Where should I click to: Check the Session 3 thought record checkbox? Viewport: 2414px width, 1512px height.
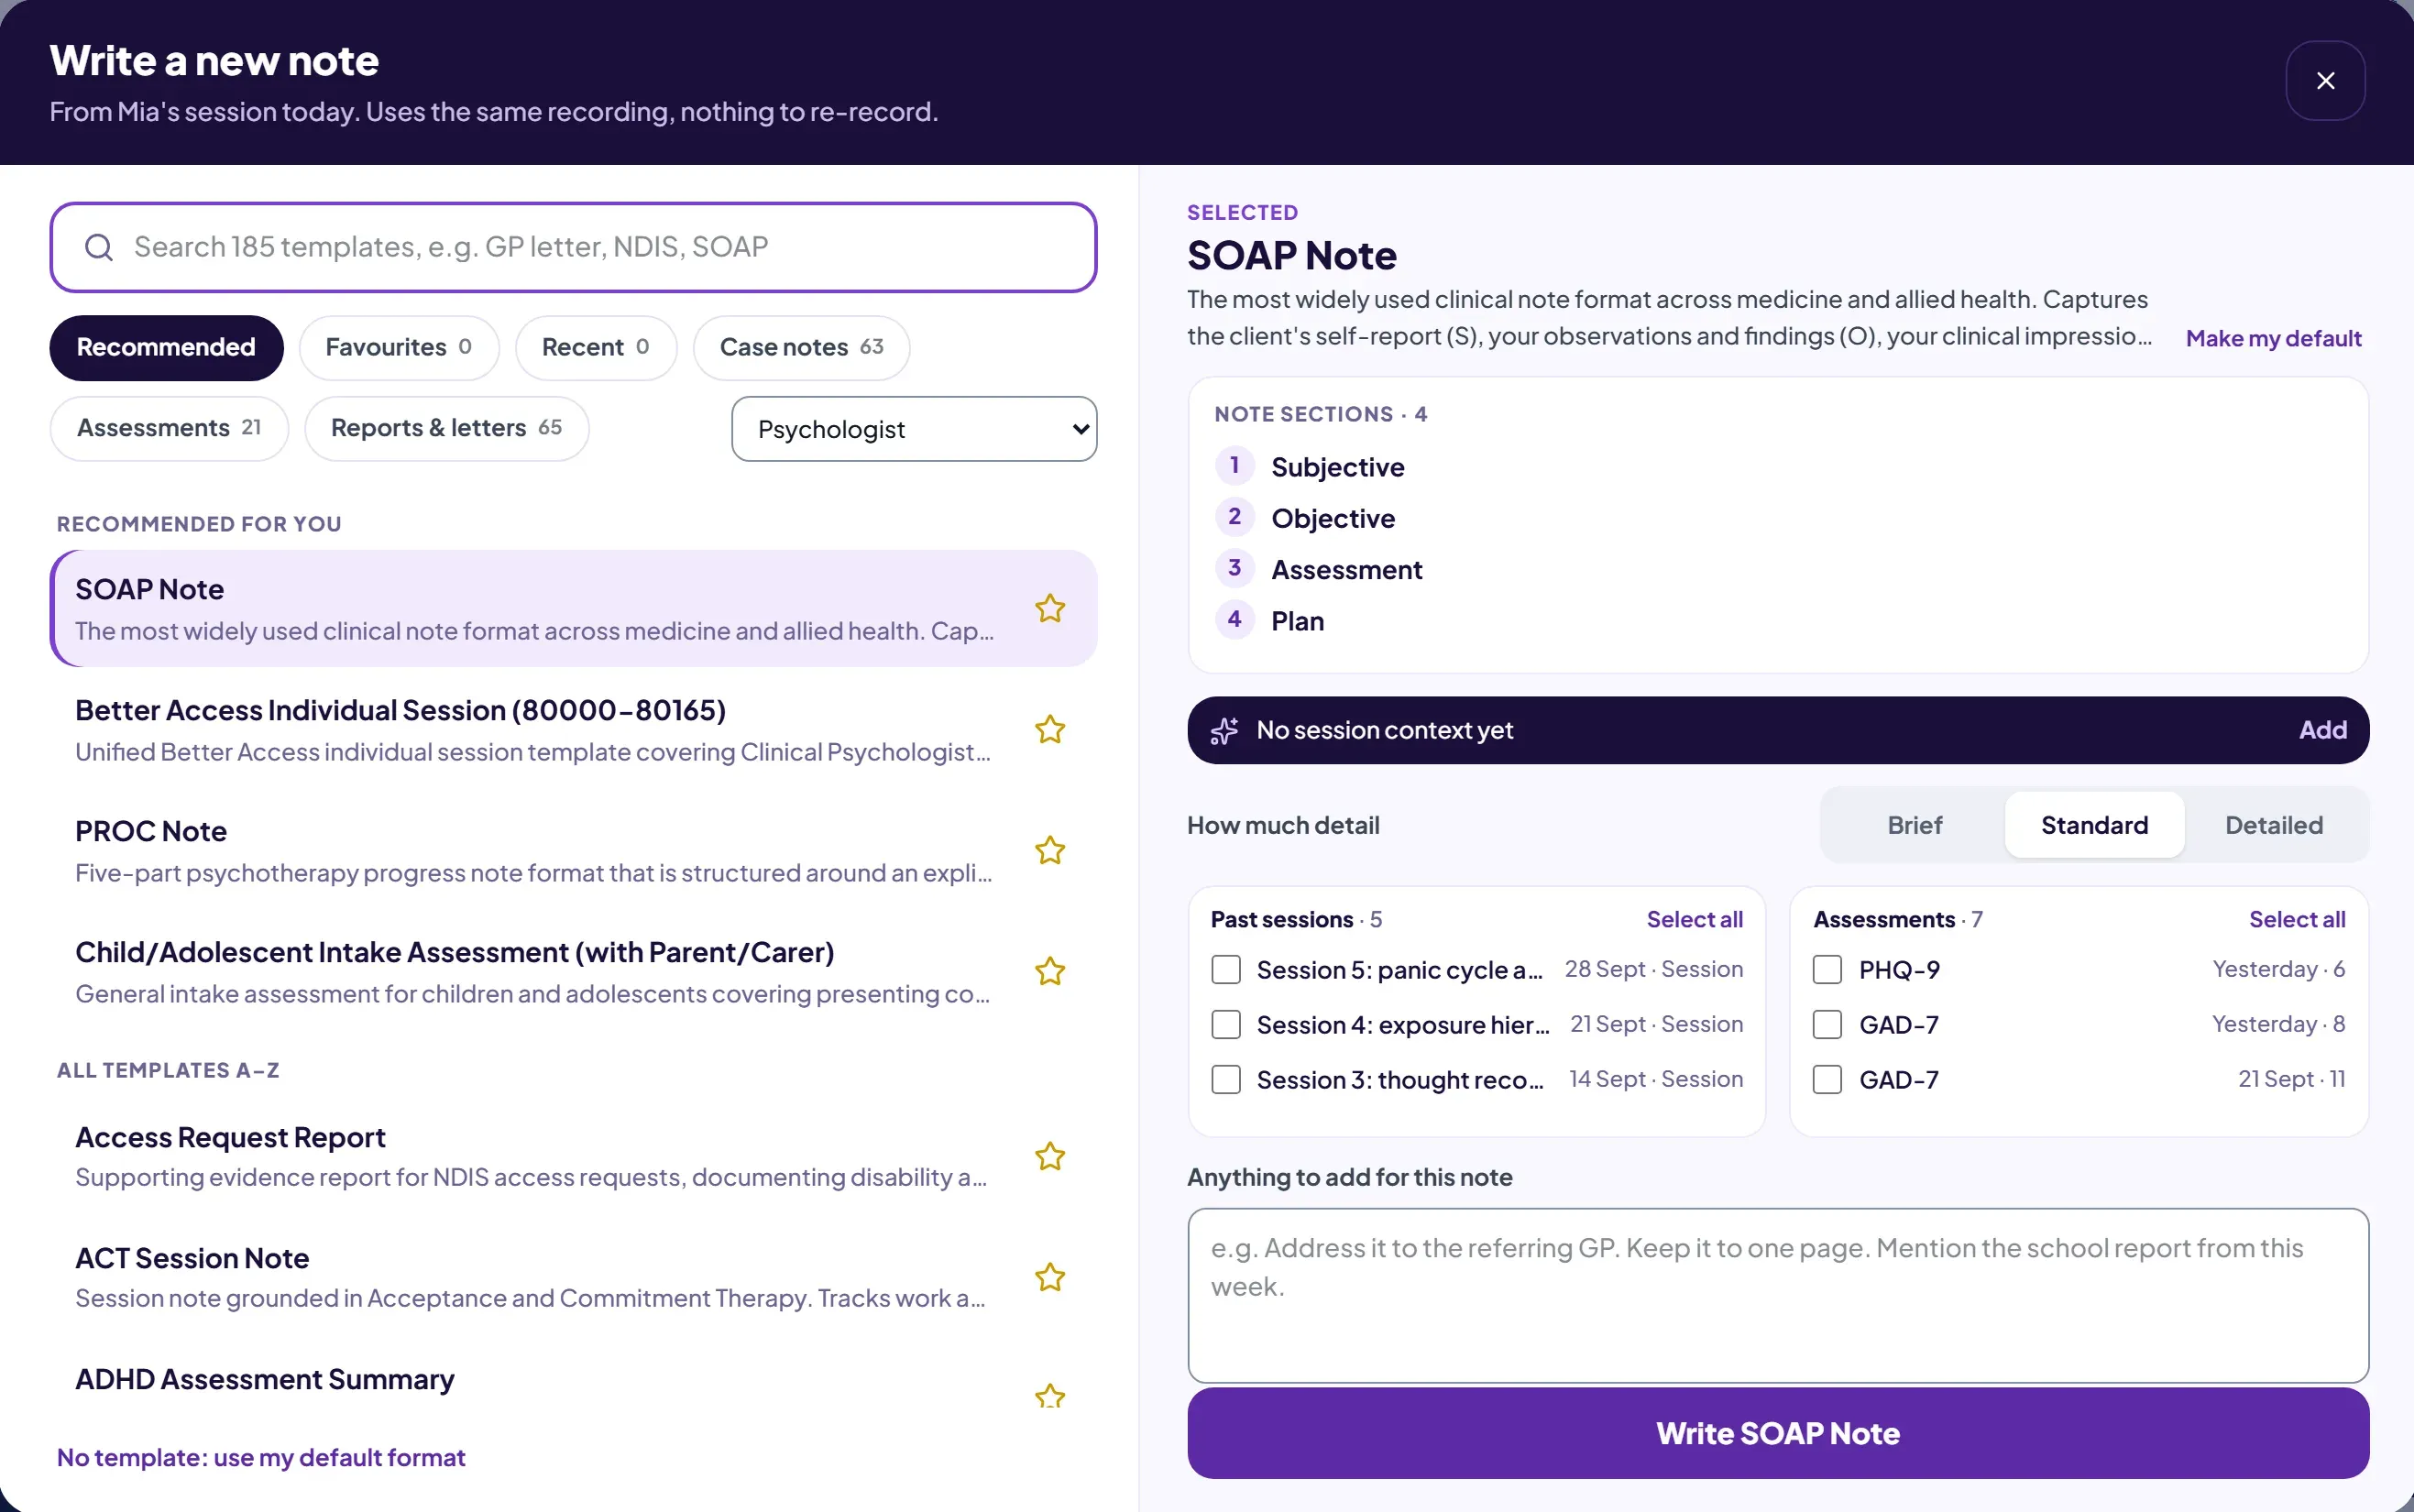click(x=1226, y=1080)
